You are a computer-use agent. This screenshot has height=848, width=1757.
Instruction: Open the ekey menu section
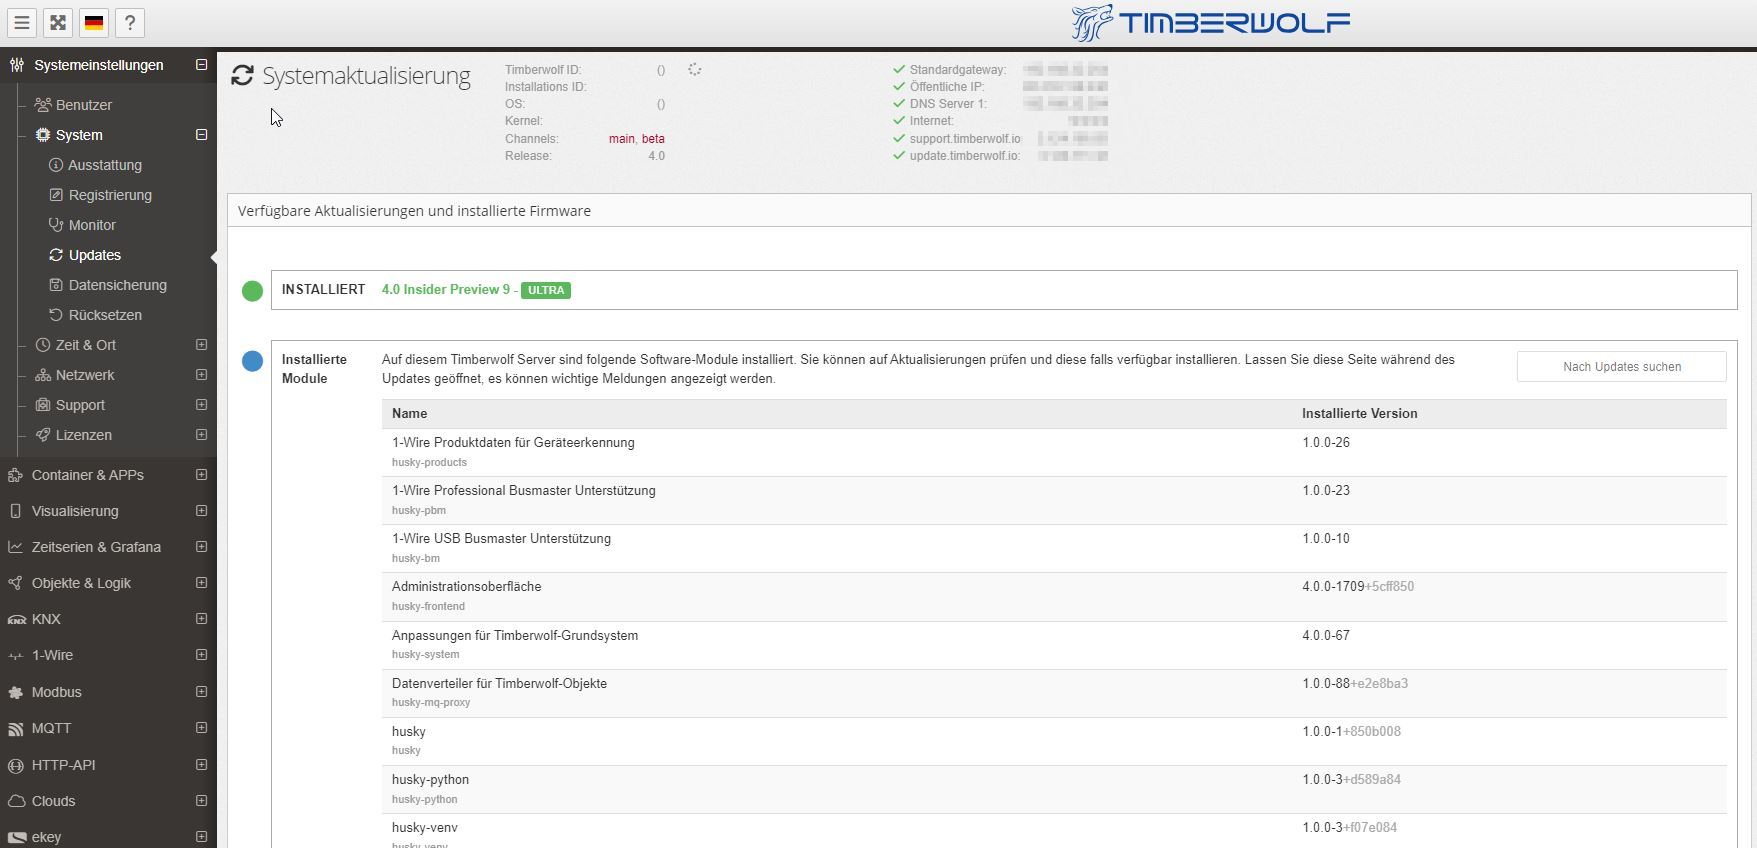click(46, 837)
